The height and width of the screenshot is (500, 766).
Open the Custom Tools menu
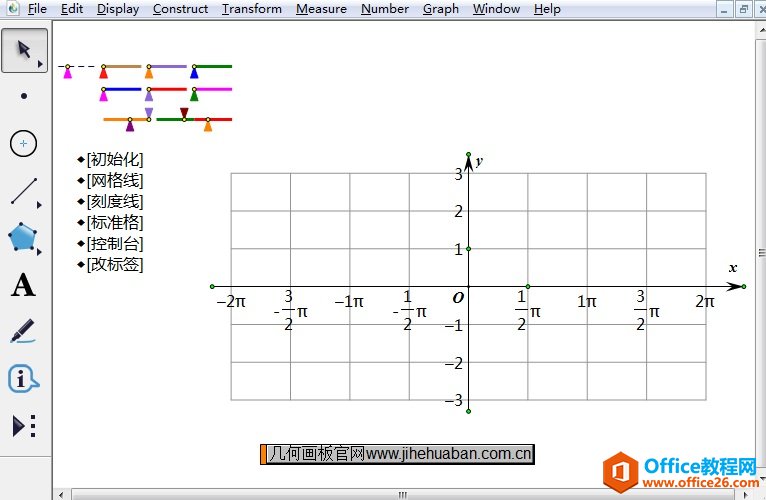point(24,426)
